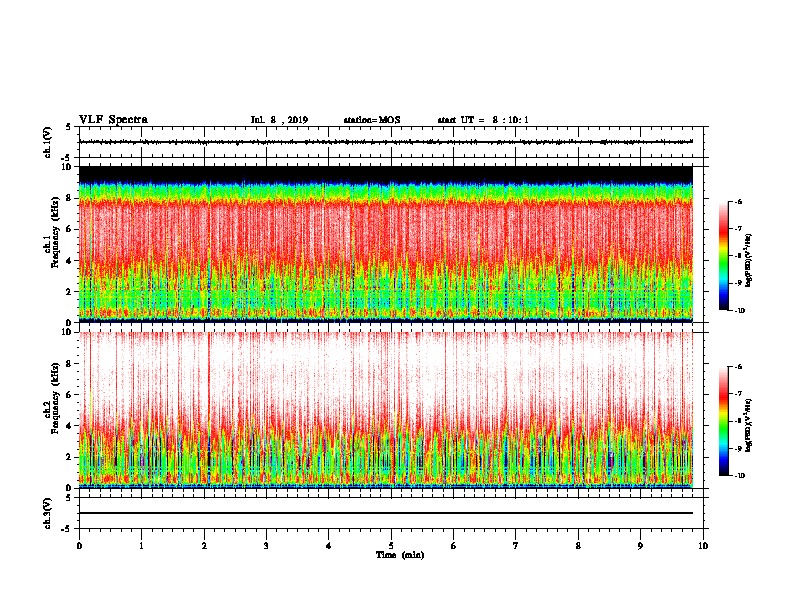The height and width of the screenshot is (612, 792).
Task: Click the 'ch.3(V)' axis label
Action: pos(48,513)
